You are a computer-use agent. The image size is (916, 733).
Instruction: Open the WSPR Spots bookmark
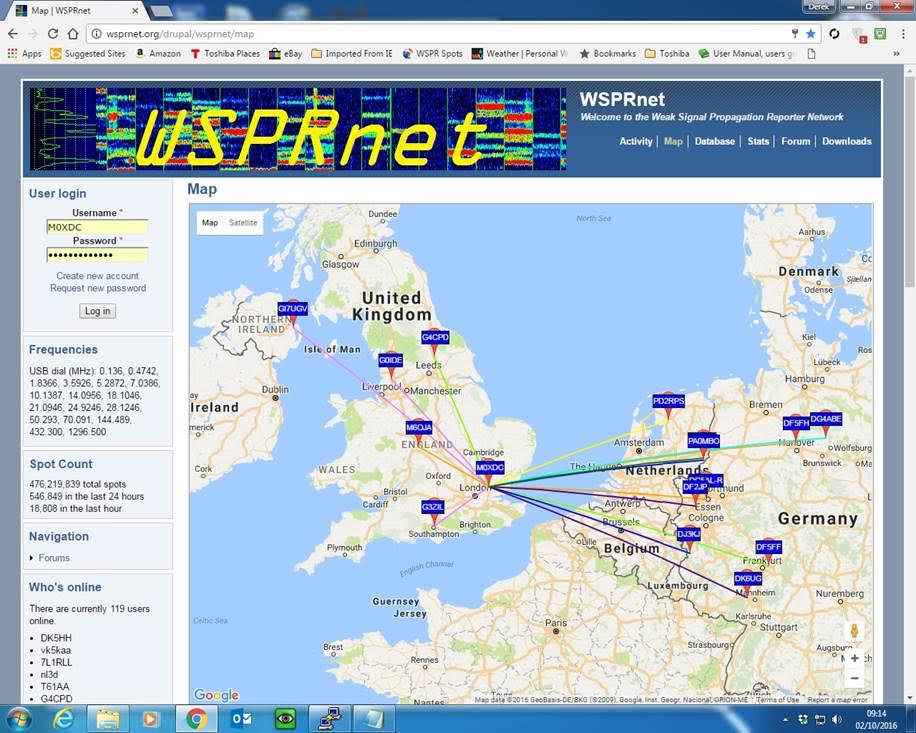432,54
